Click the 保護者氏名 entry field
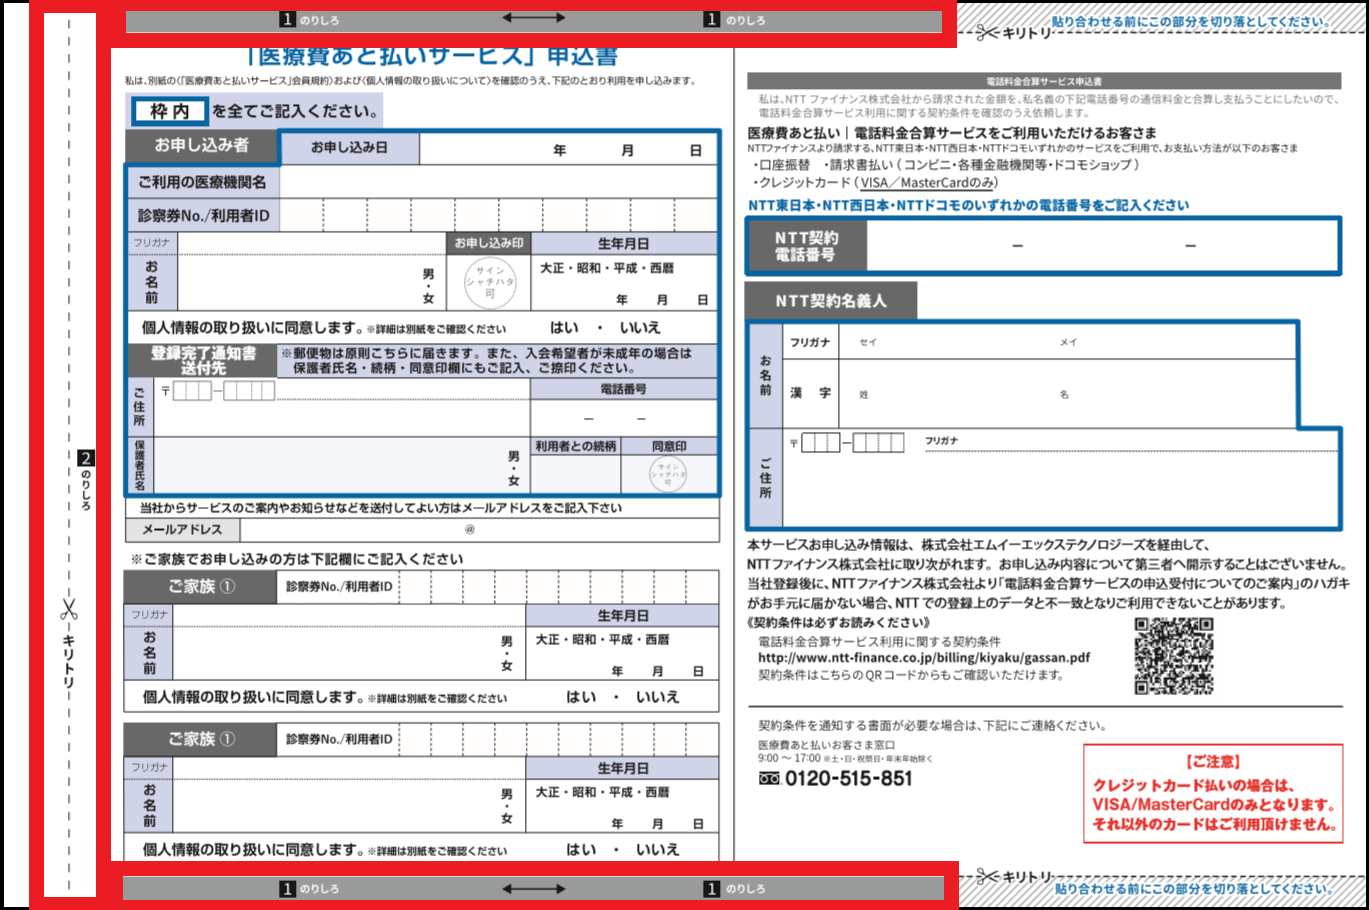Image resolution: width=1369 pixels, height=910 pixels. [341, 466]
